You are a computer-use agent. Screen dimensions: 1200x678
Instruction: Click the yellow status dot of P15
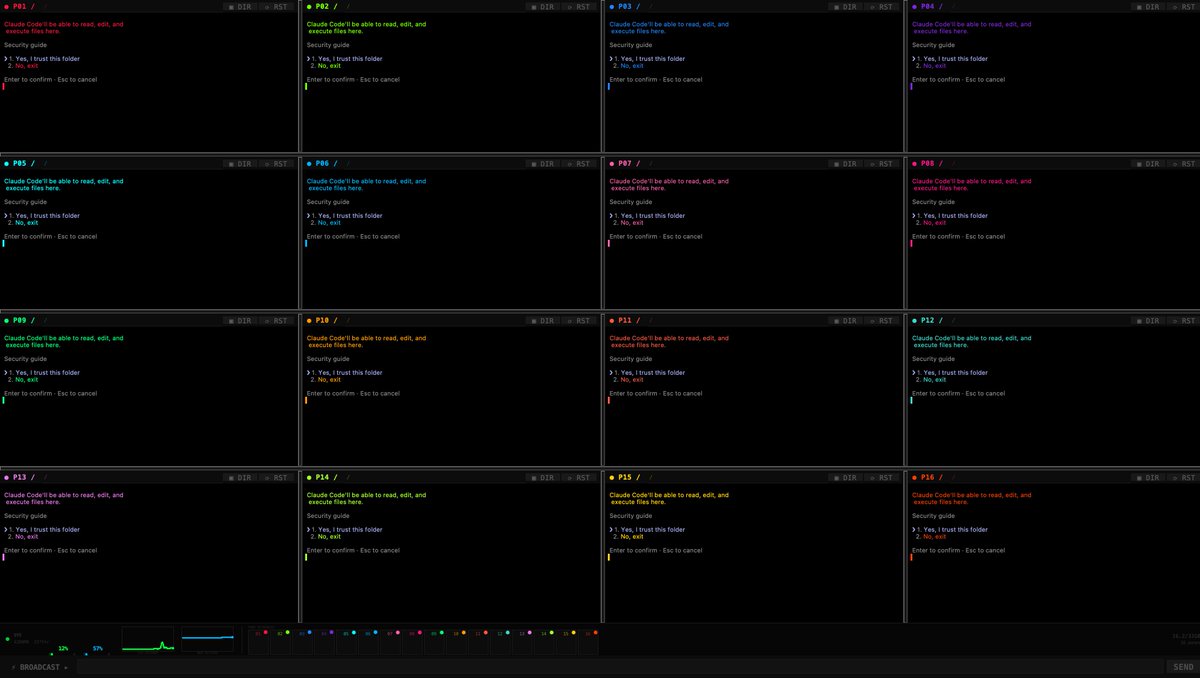[x=612, y=478]
